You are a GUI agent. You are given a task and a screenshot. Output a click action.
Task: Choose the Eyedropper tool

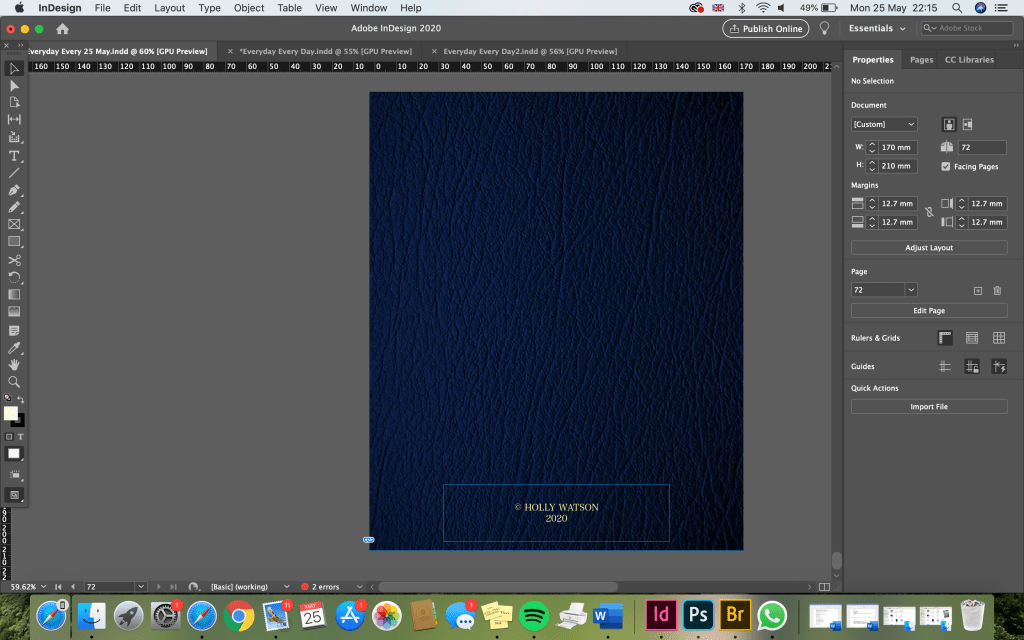(14, 347)
